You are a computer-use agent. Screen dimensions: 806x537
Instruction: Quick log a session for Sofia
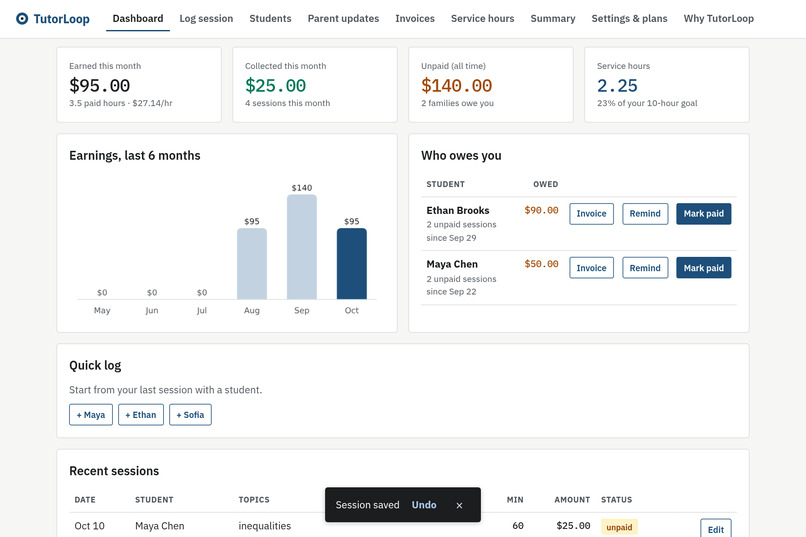point(190,415)
